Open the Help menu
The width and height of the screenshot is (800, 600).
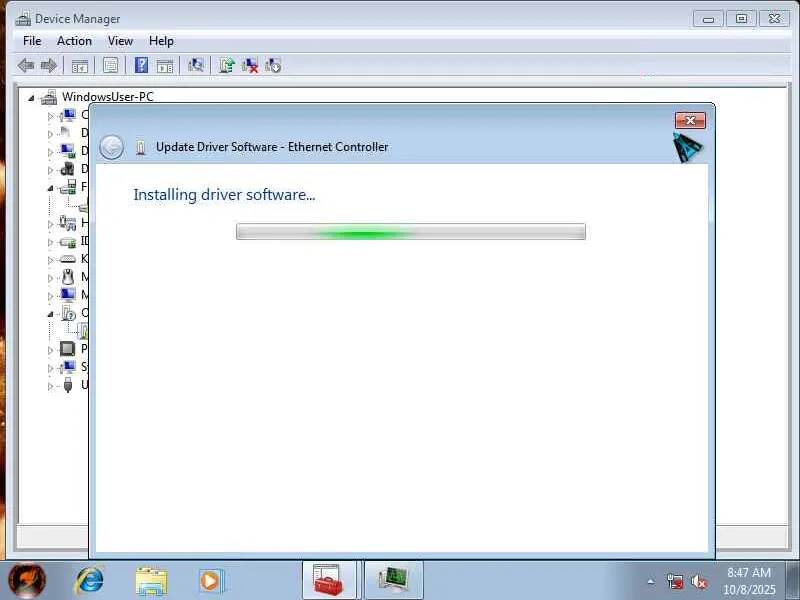coord(161,41)
